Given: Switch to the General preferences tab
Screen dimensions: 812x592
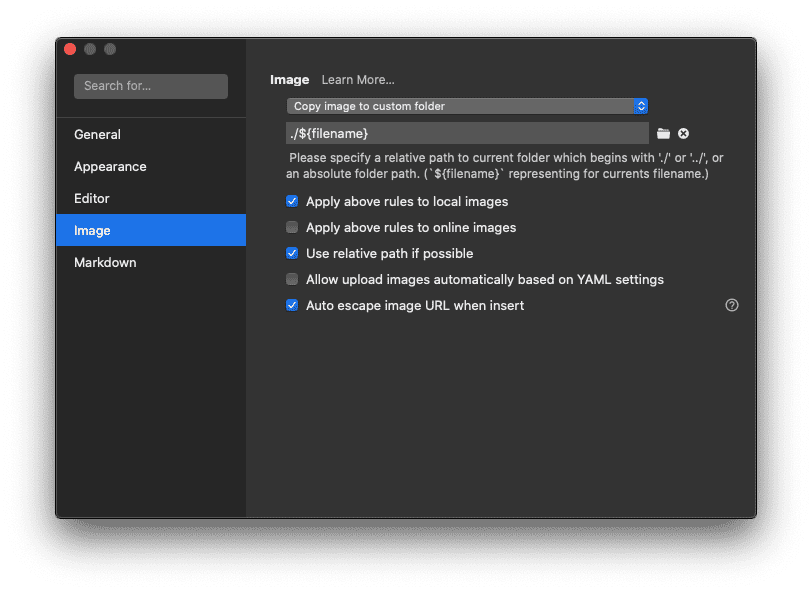Looking at the screenshot, I should [97, 134].
